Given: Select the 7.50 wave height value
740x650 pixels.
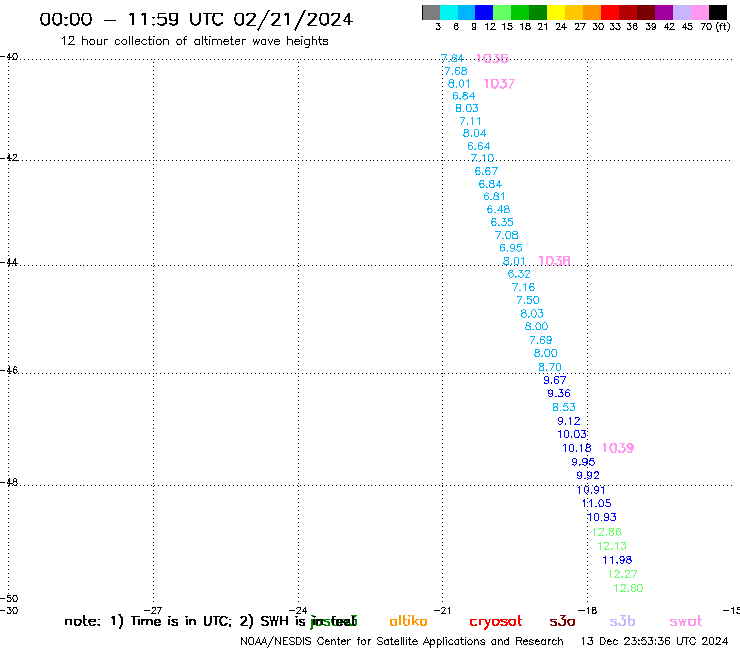Looking at the screenshot, I should click(528, 300).
